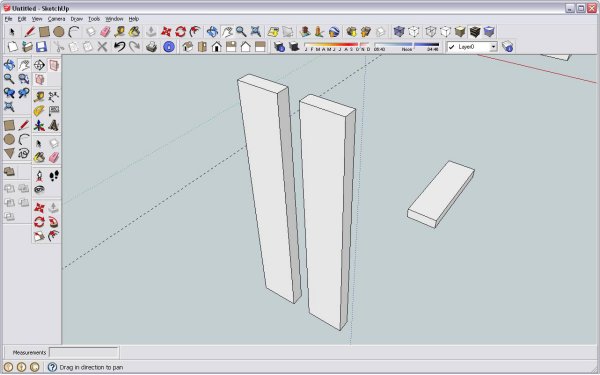This screenshot has height=375, width=600.
Task: Switch to Iso view icon
Action: pos(188,47)
